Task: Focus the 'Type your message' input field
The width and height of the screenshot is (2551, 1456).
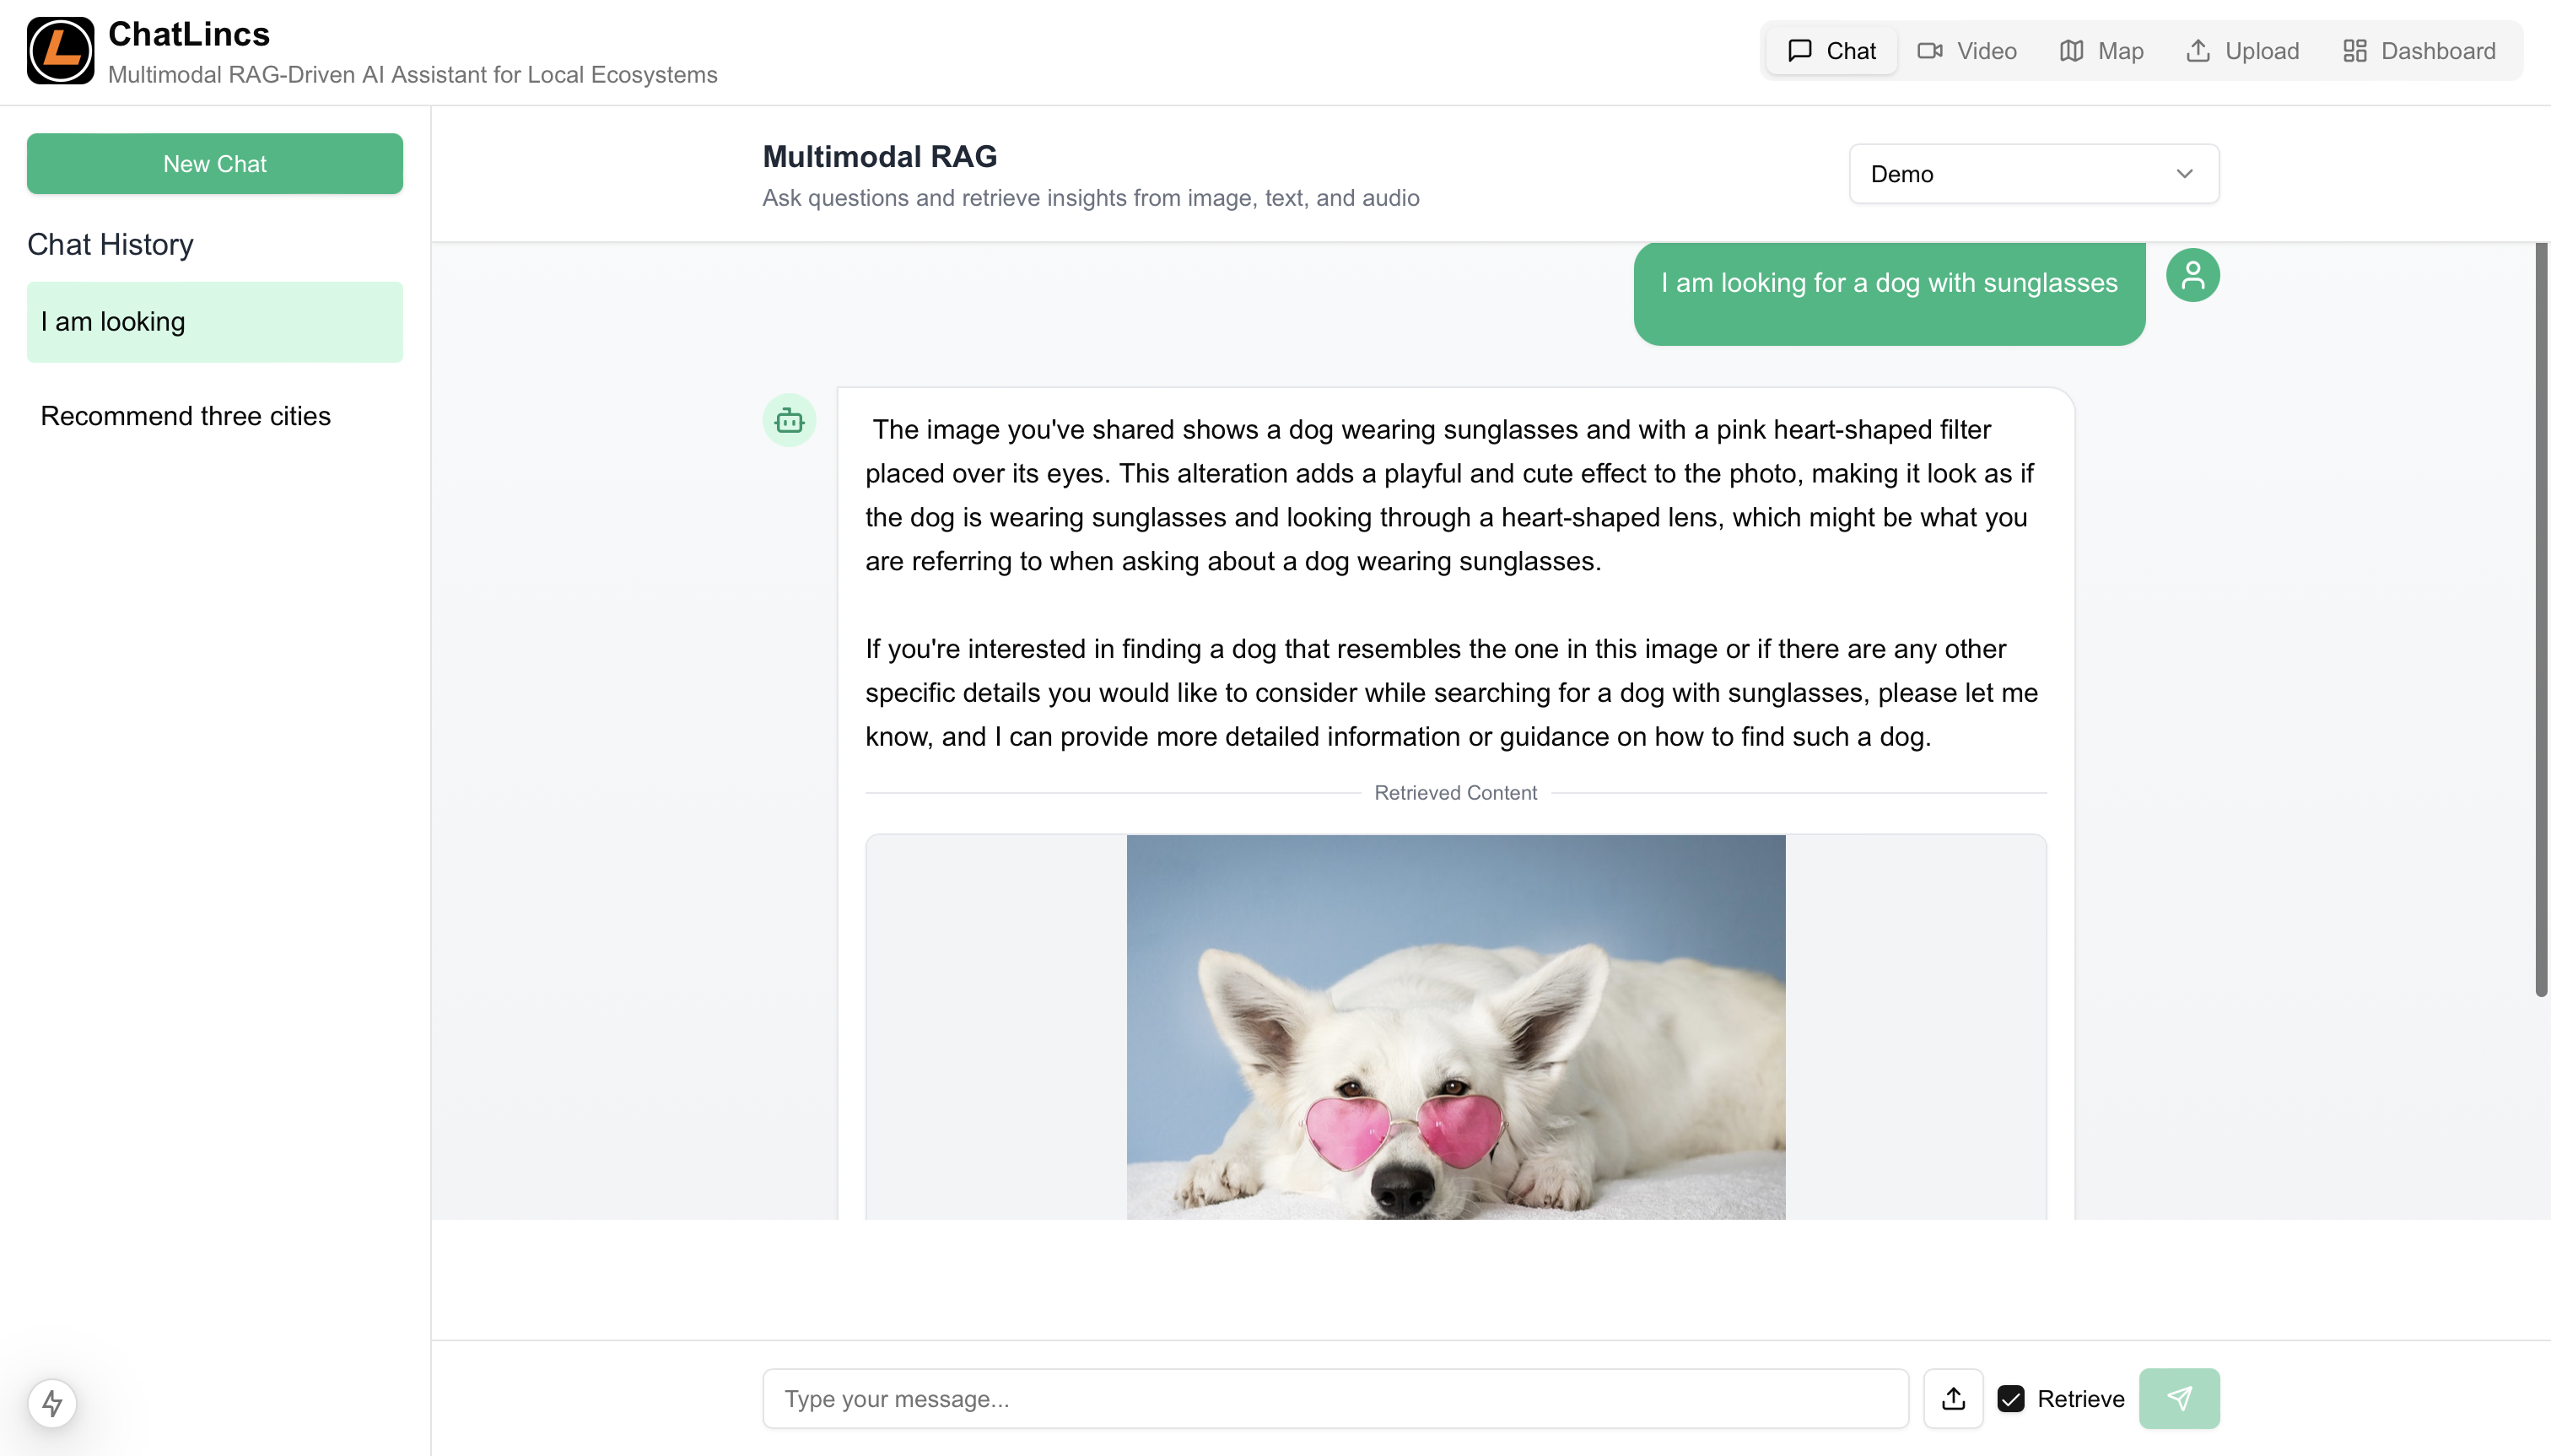Action: (1334, 1398)
